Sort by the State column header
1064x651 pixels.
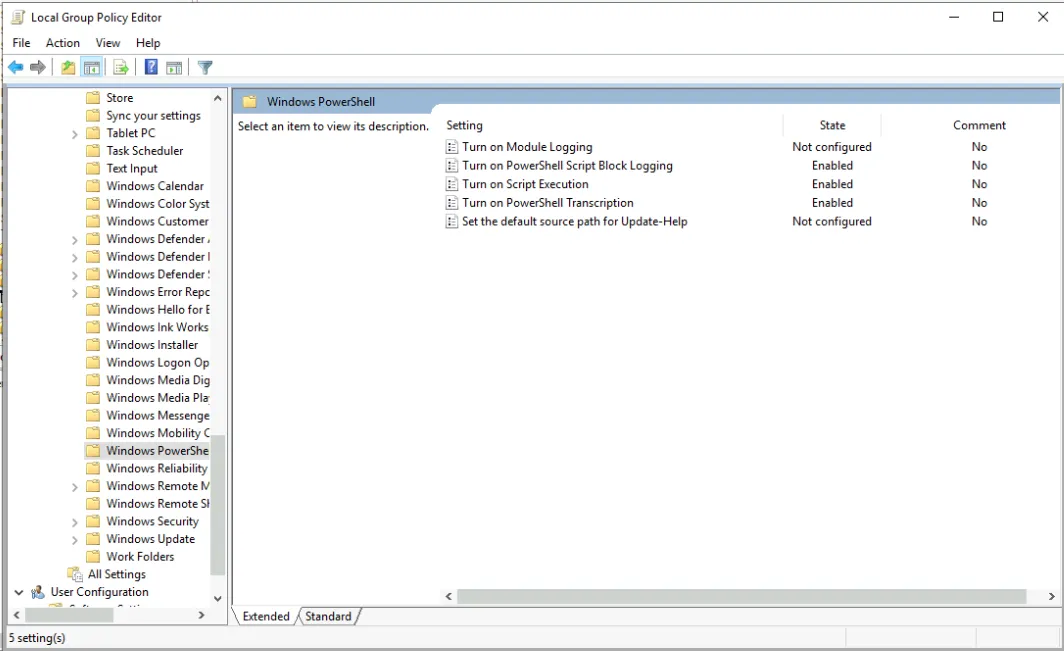coord(832,125)
